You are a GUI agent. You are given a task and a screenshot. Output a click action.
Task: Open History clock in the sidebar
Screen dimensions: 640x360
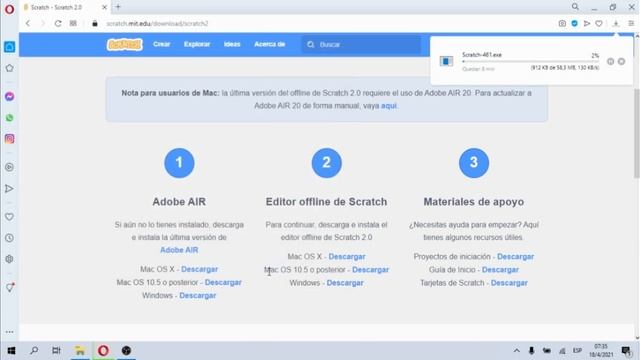9,238
